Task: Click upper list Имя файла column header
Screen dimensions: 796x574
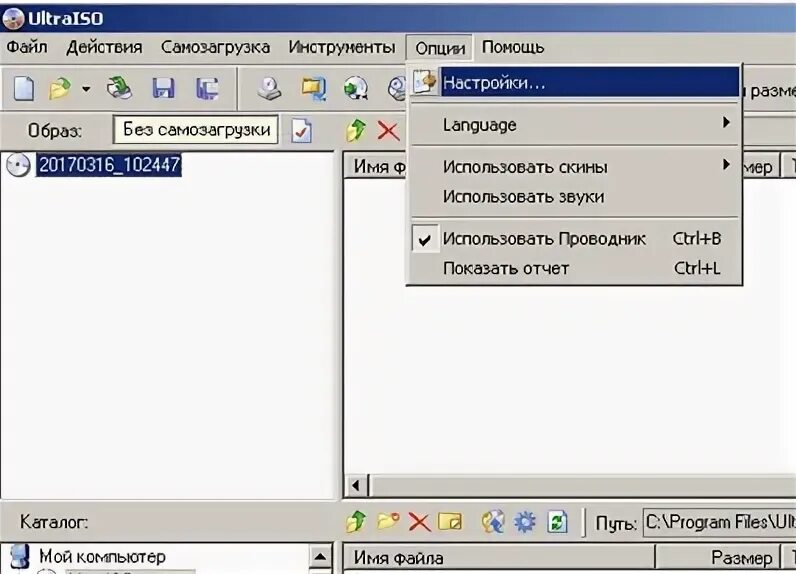Action: click(376, 166)
